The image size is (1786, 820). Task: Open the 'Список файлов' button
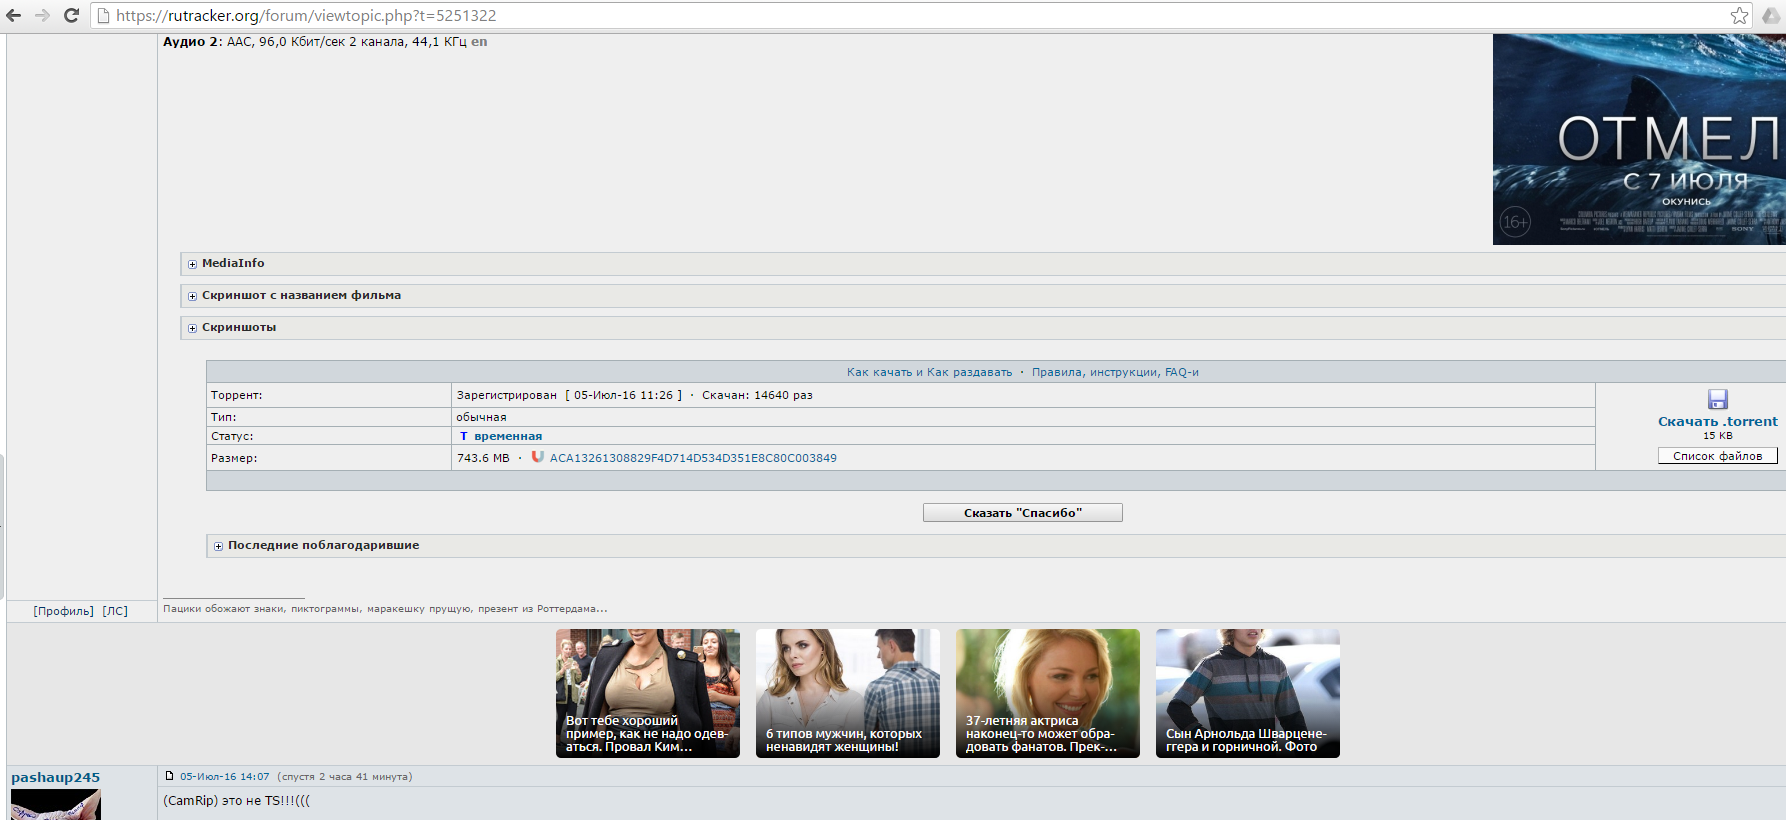[x=1718, y=456]
